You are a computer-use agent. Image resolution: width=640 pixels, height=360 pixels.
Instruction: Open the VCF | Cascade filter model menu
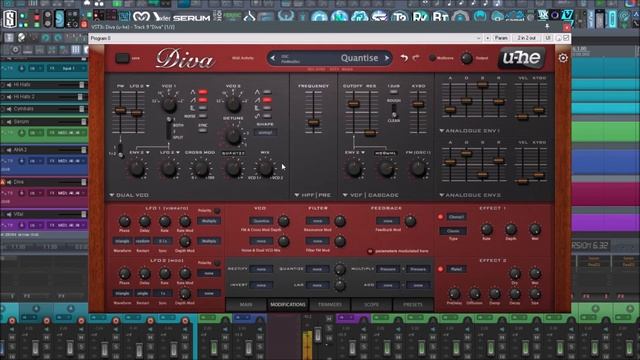click(371, 195)
